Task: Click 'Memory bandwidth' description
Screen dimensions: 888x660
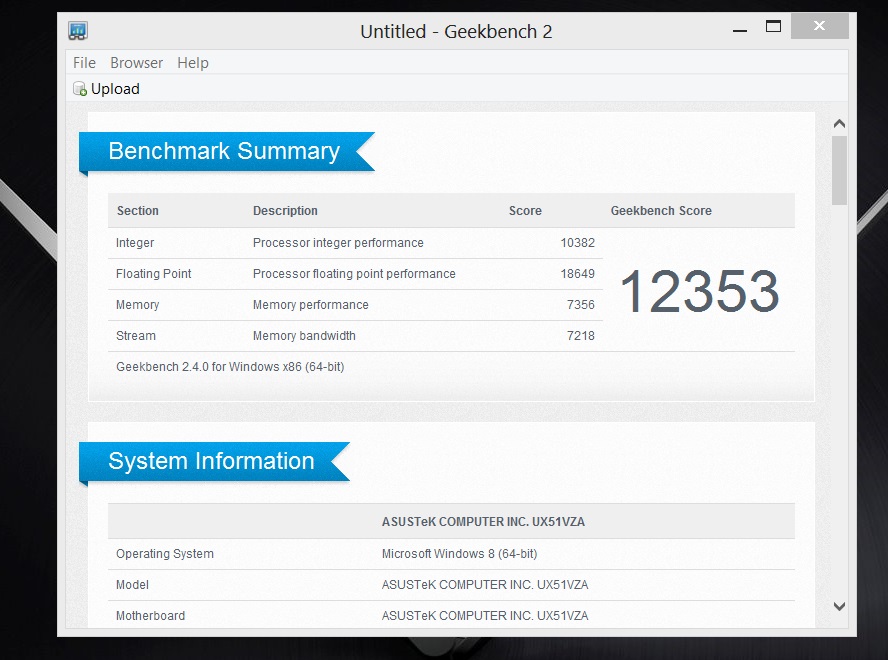Action: click(304, 336)
